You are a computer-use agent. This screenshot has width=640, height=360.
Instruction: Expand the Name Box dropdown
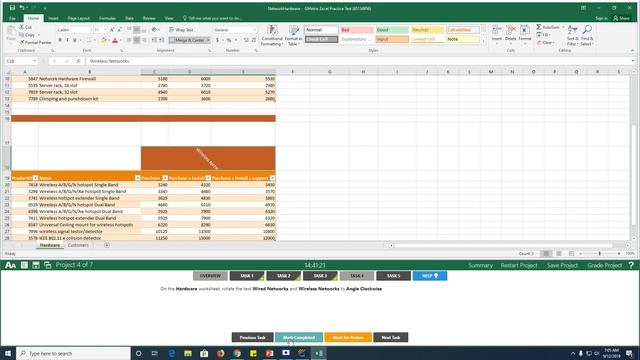click(x=35, y=61)
